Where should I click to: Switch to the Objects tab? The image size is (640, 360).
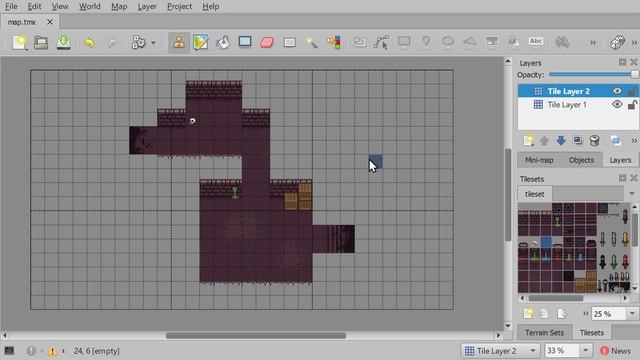coord(581,160)
